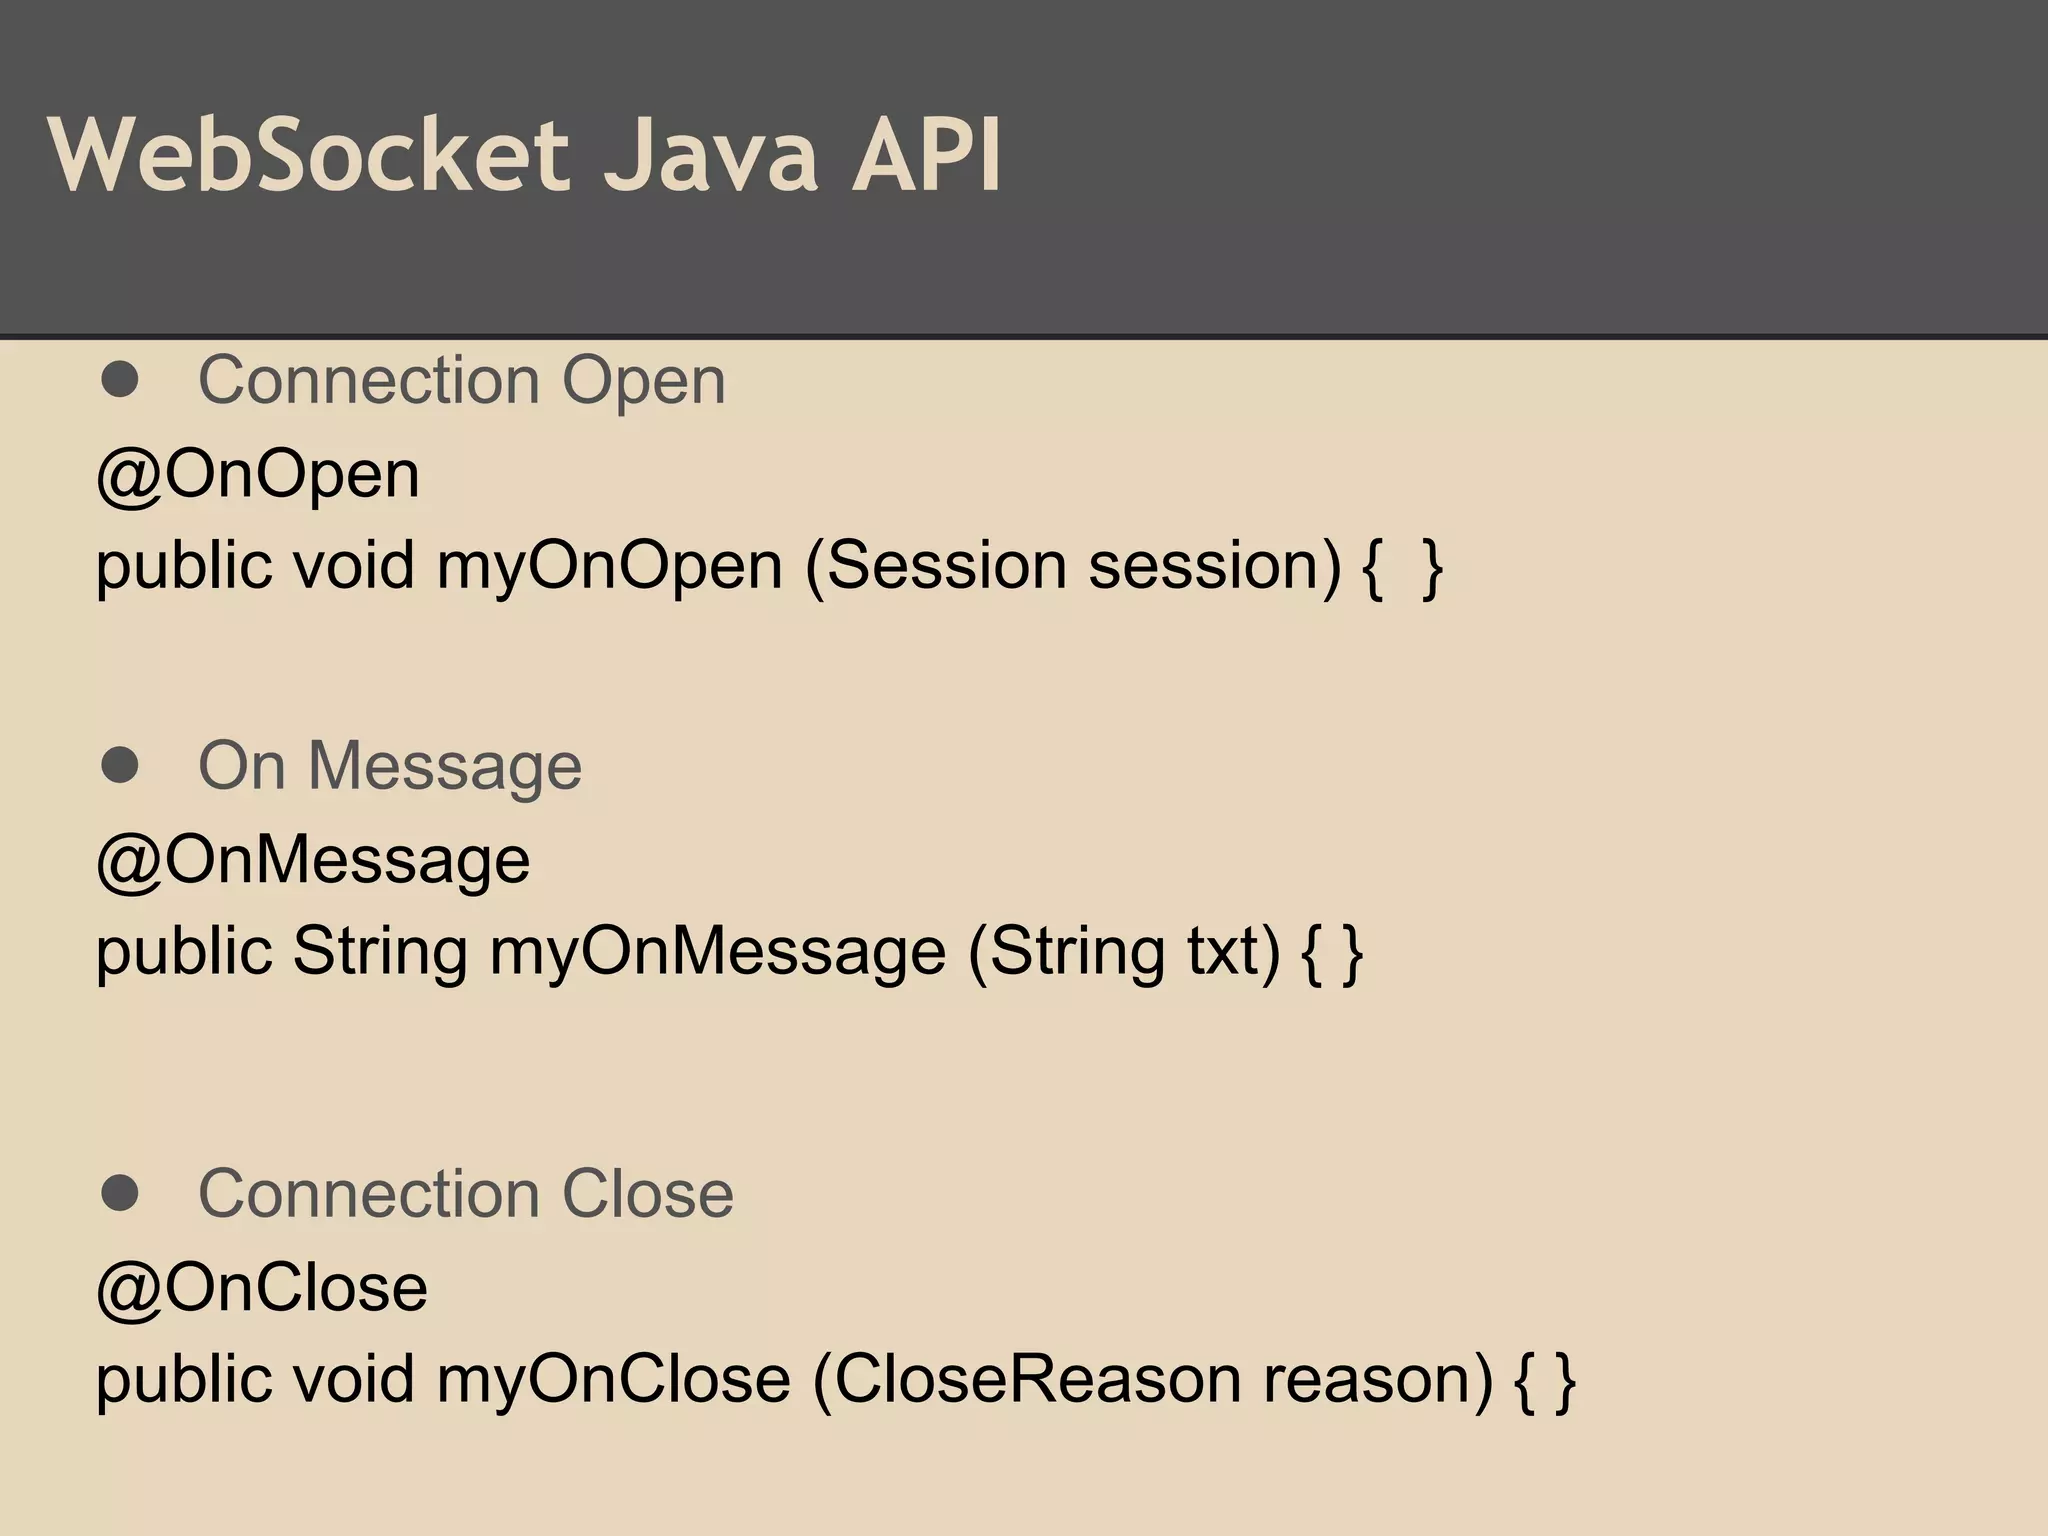Click the myOnOpen method name
Screen dimensions: 2048x1536
(609, 566)
